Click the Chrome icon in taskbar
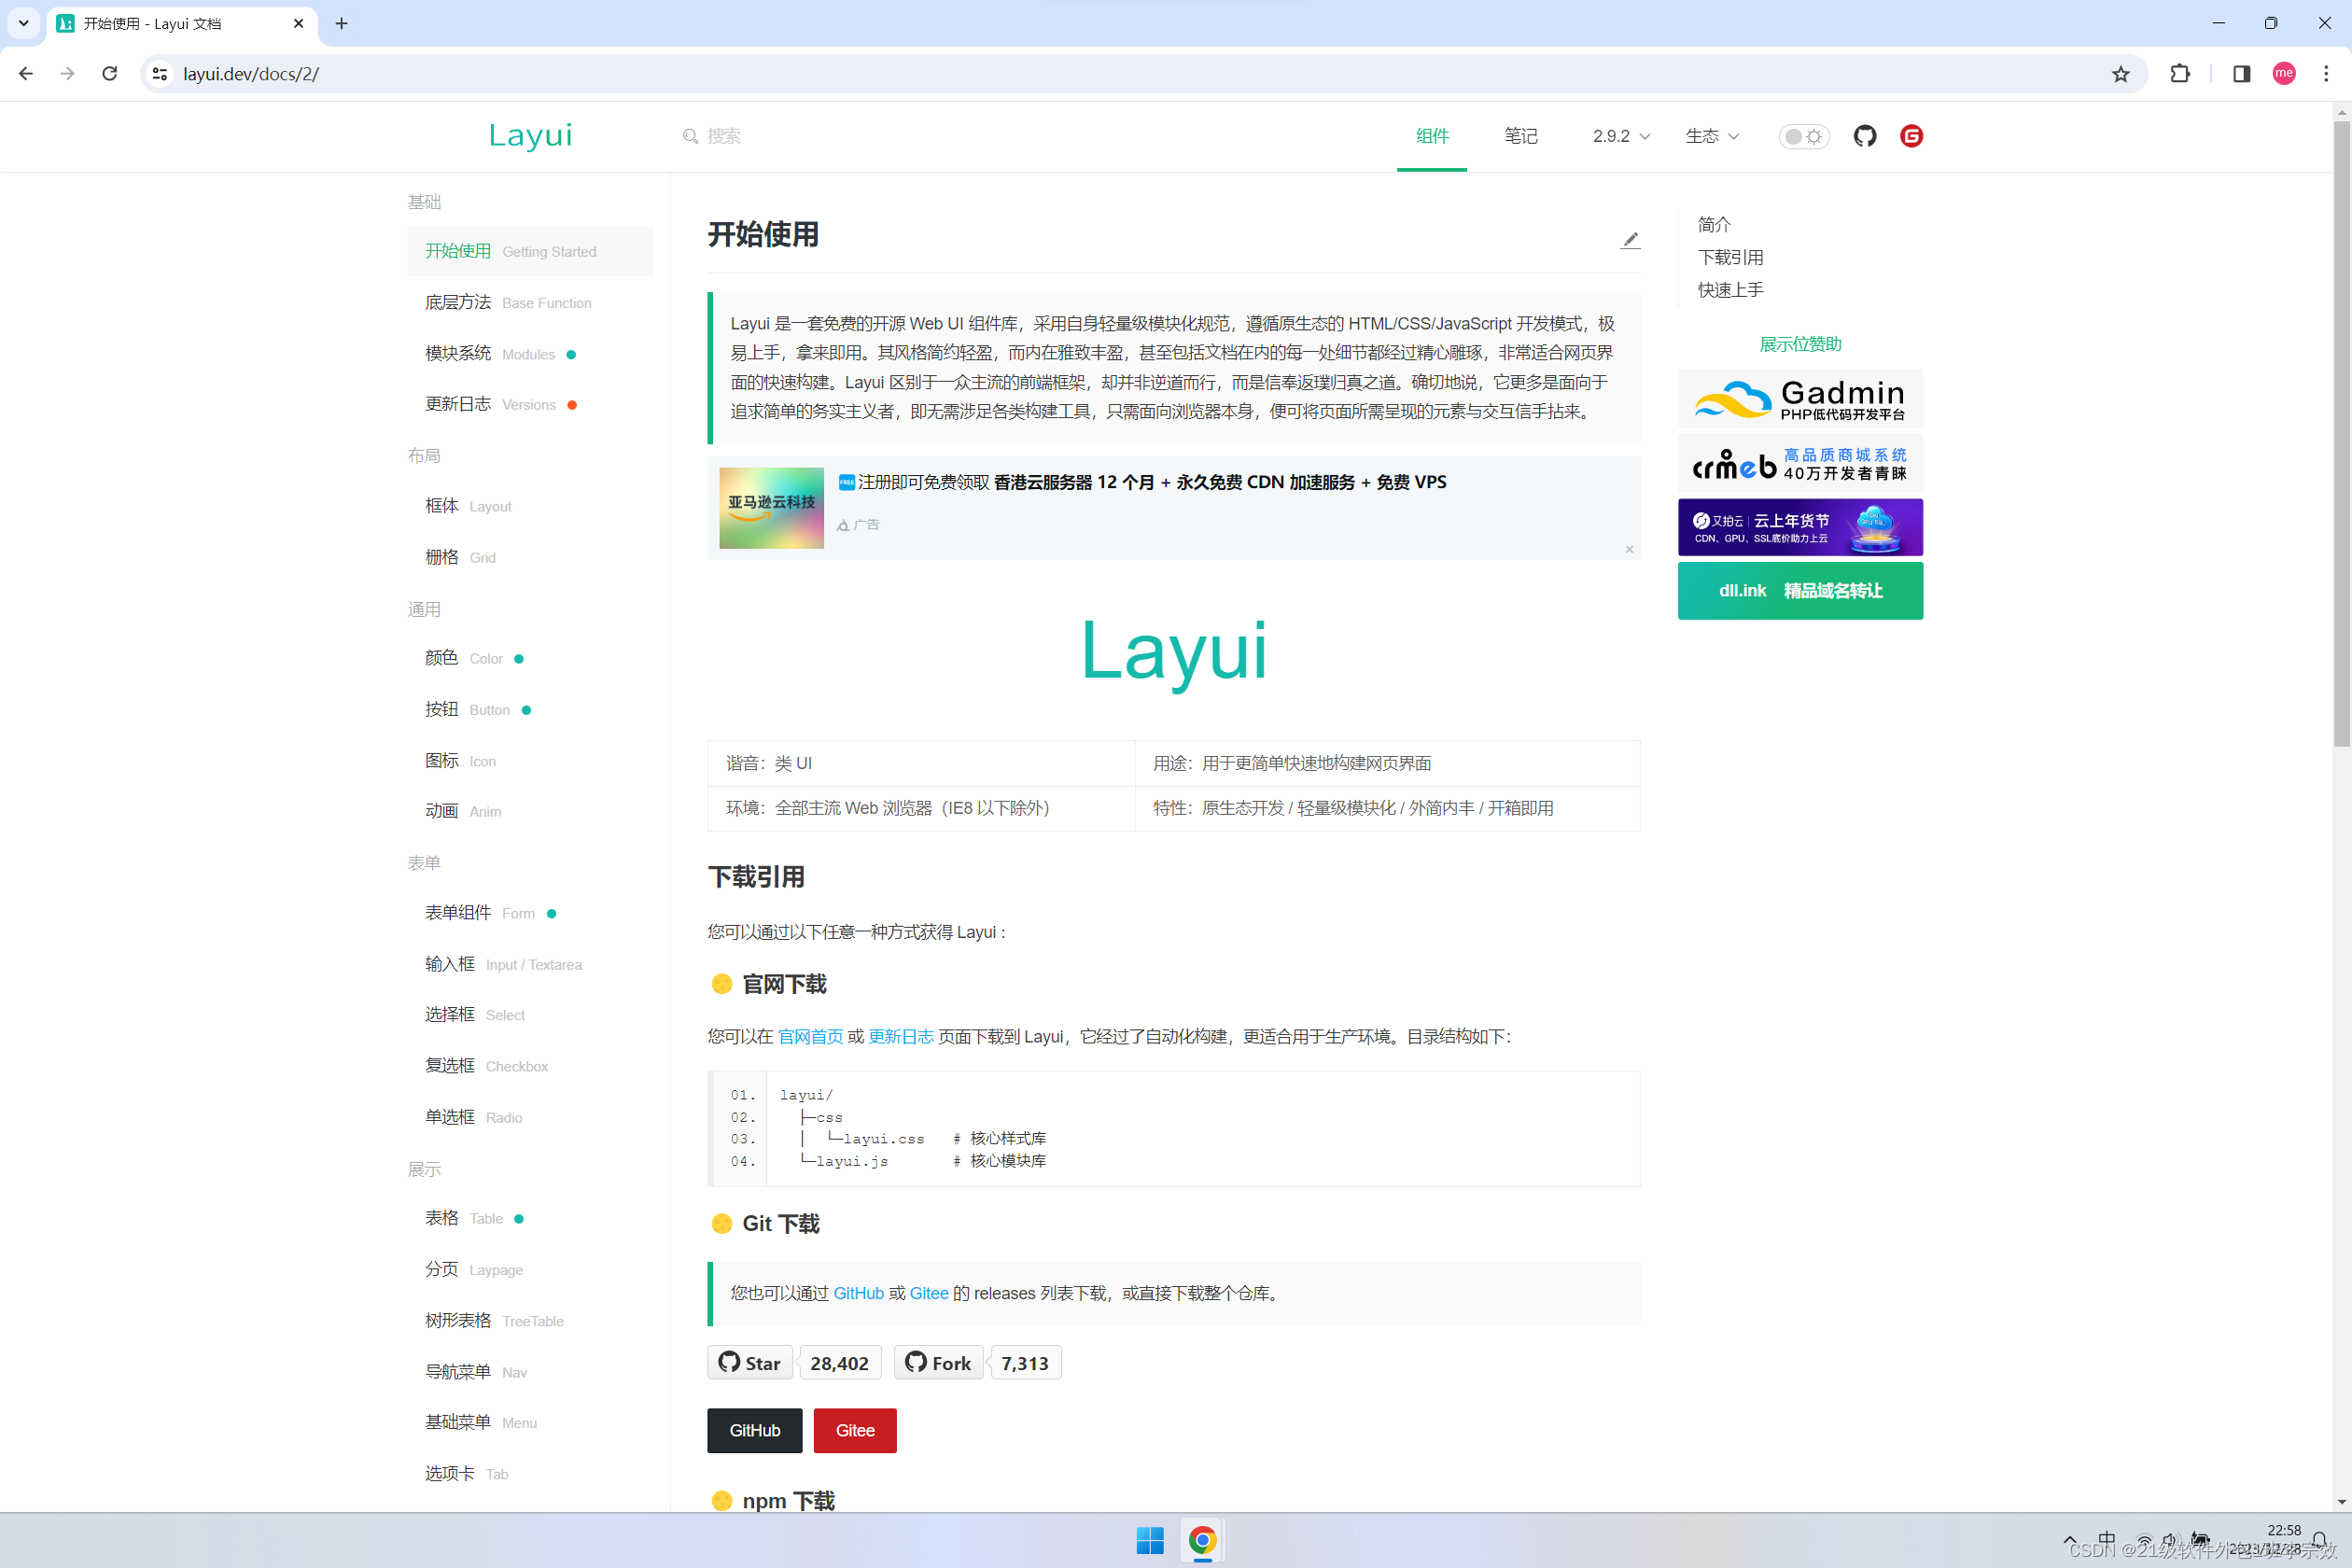Image resolution: width=2352 pixels, height=1568 pixels. [x=1202, y=1540]
